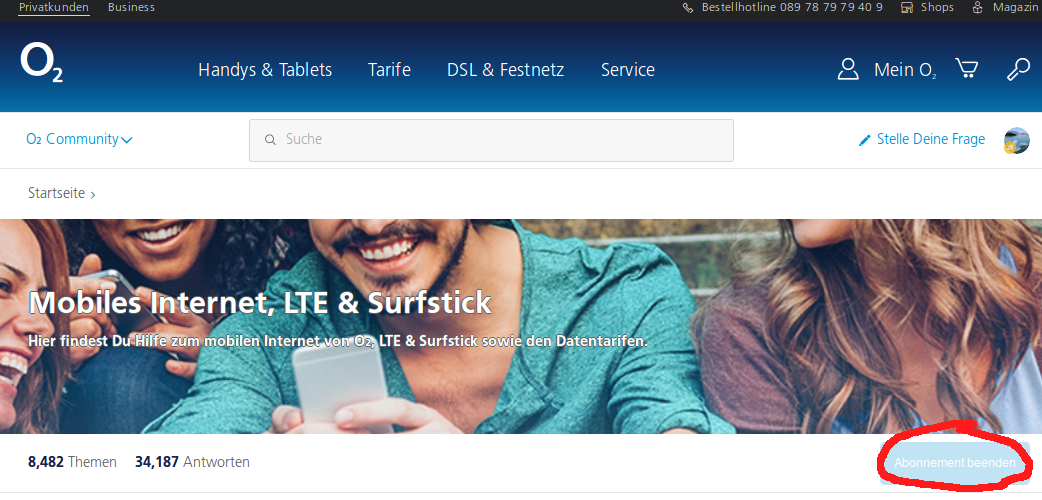The image size is (1042, 500).
Task: Click the 'Hier findest Du Hilfe' description text
Action: [x=338, y=342]
